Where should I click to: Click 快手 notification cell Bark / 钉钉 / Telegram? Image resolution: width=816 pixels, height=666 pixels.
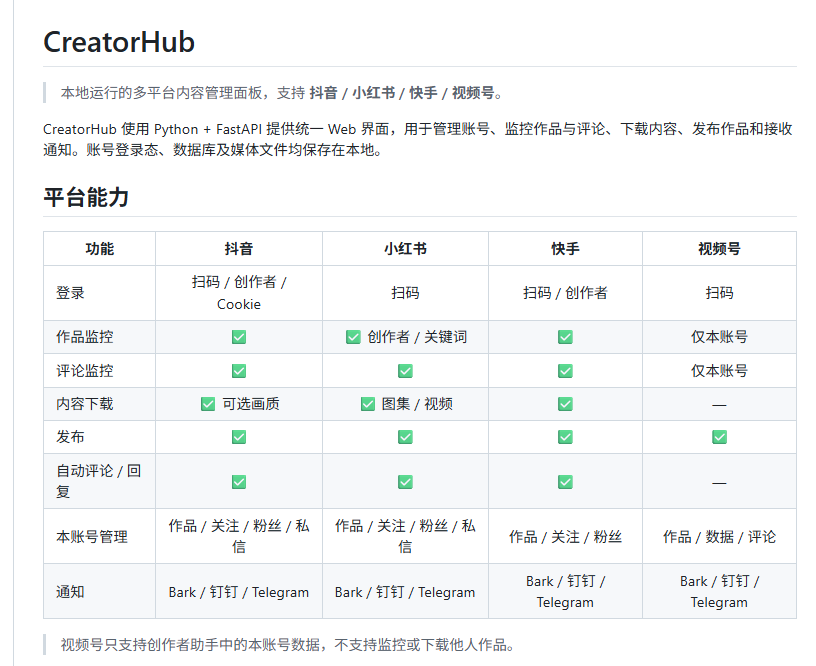[565, 592]
